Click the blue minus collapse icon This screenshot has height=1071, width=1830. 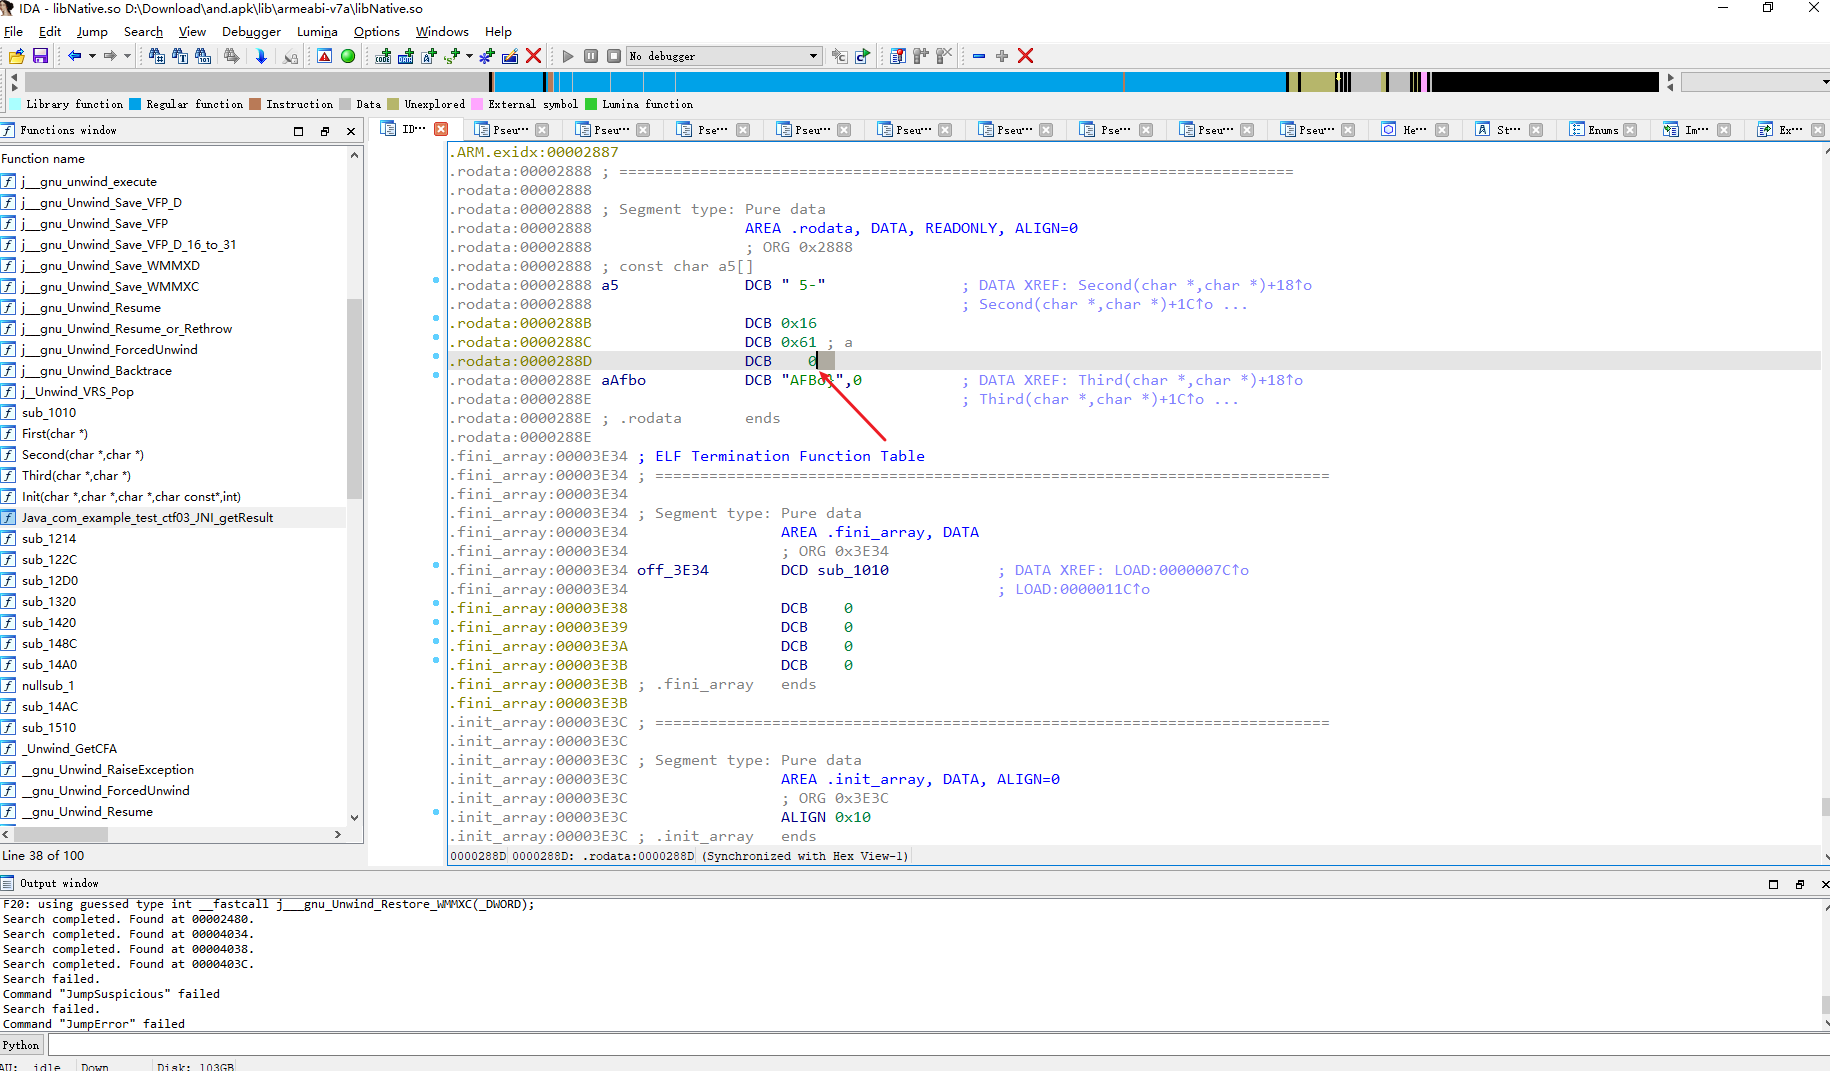pos(979,56)
